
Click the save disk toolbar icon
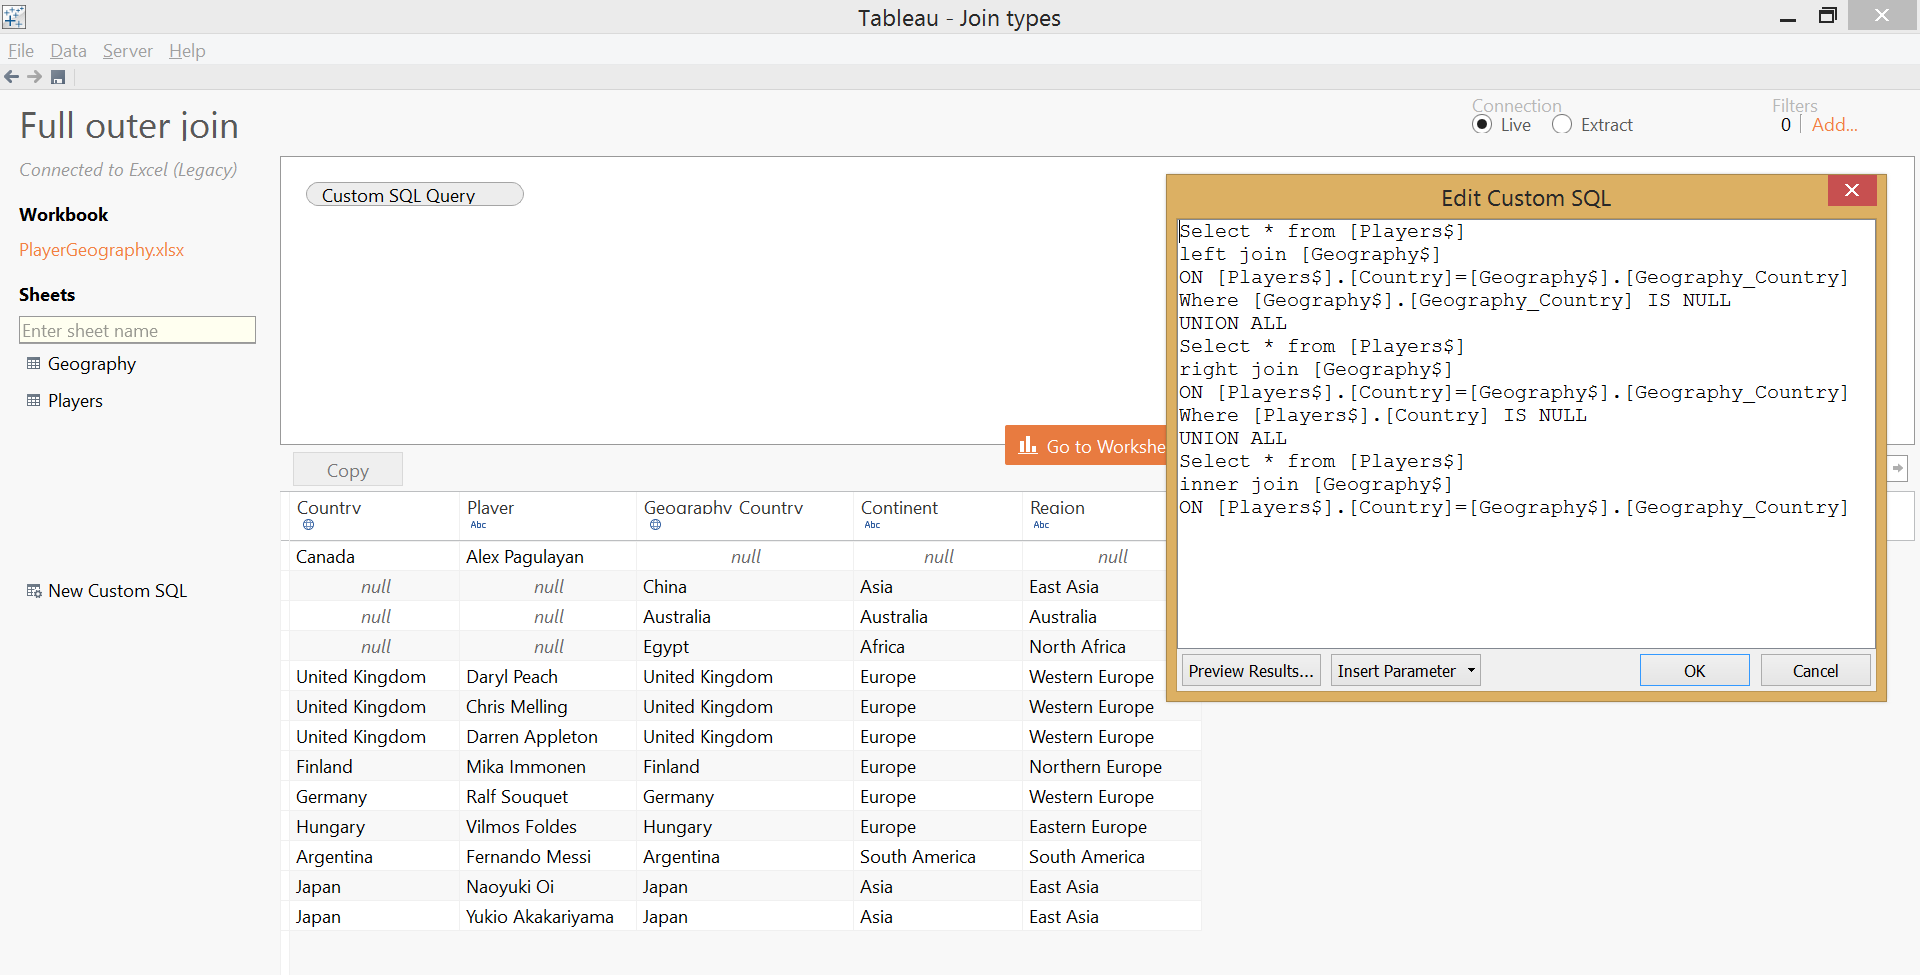58,77
